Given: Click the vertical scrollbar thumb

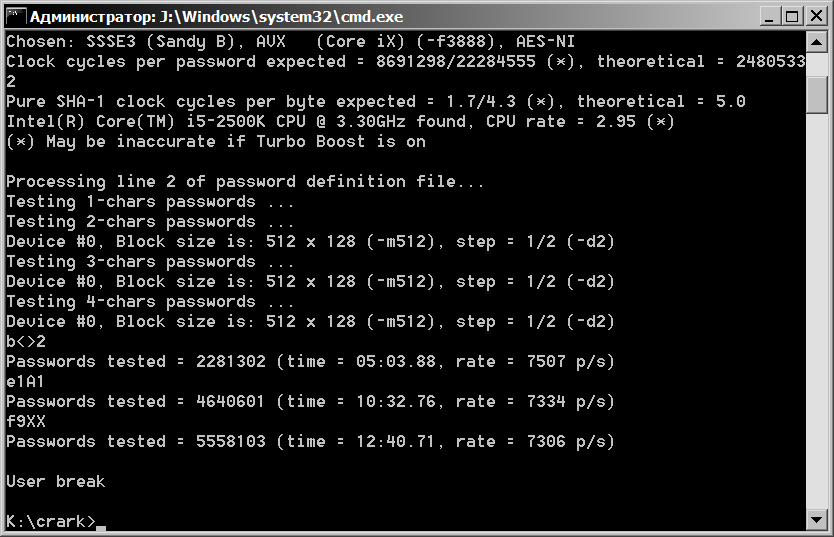Looking at the screenshot, I should (817, 95).
